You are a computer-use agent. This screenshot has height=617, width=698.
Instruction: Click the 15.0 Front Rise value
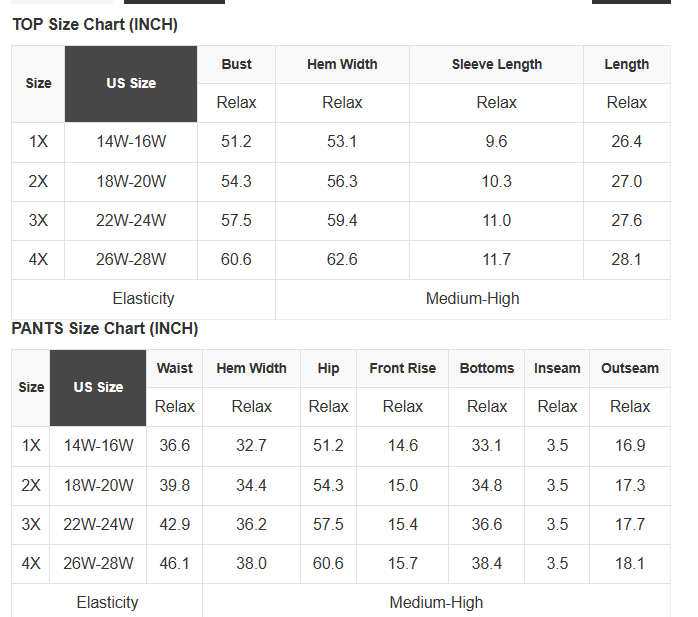pyautogui.click(x=402, y=485)
